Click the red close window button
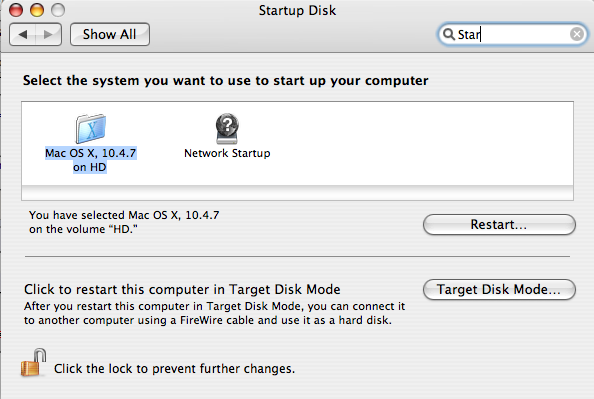Image resolution: width=594 pixels, height=399 pixels. pos(16,10)
